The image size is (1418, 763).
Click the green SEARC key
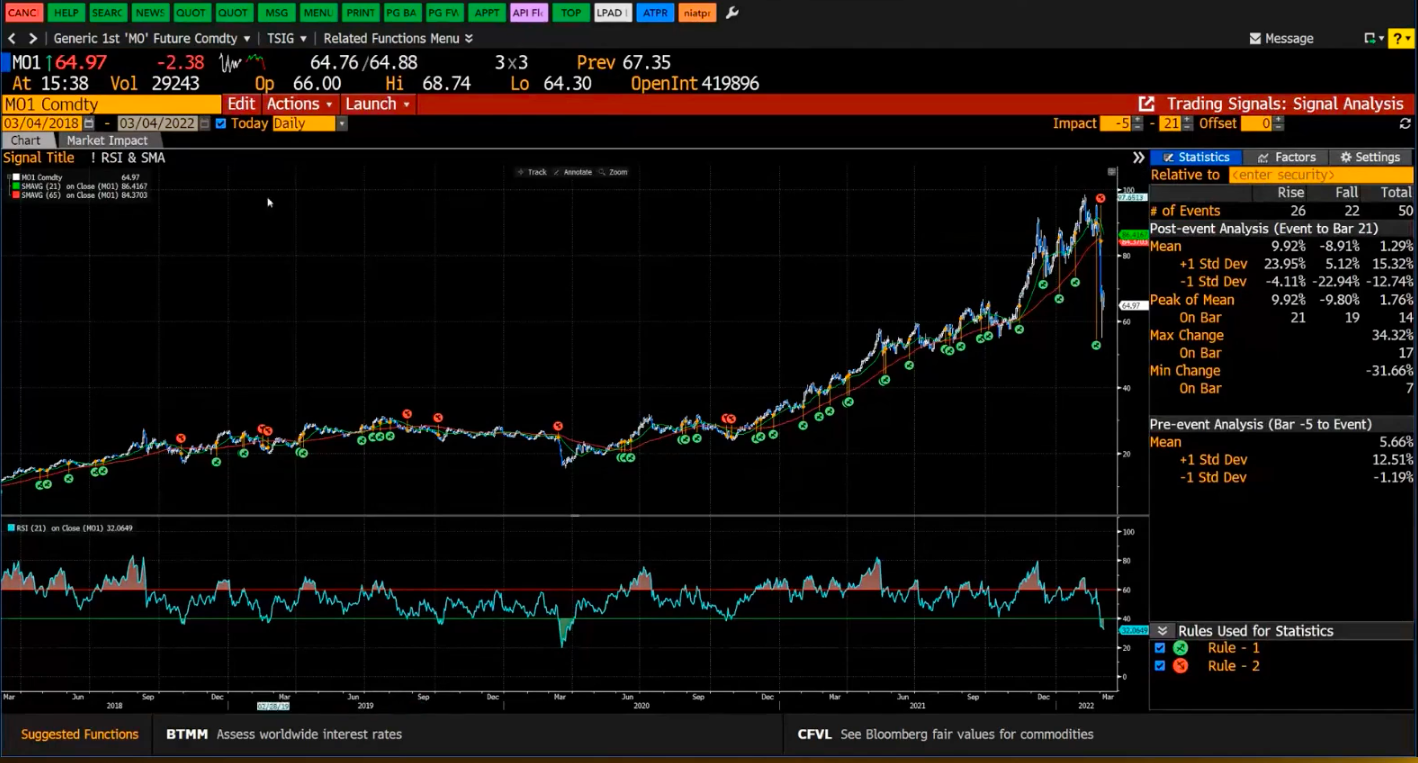click(107, 12)
